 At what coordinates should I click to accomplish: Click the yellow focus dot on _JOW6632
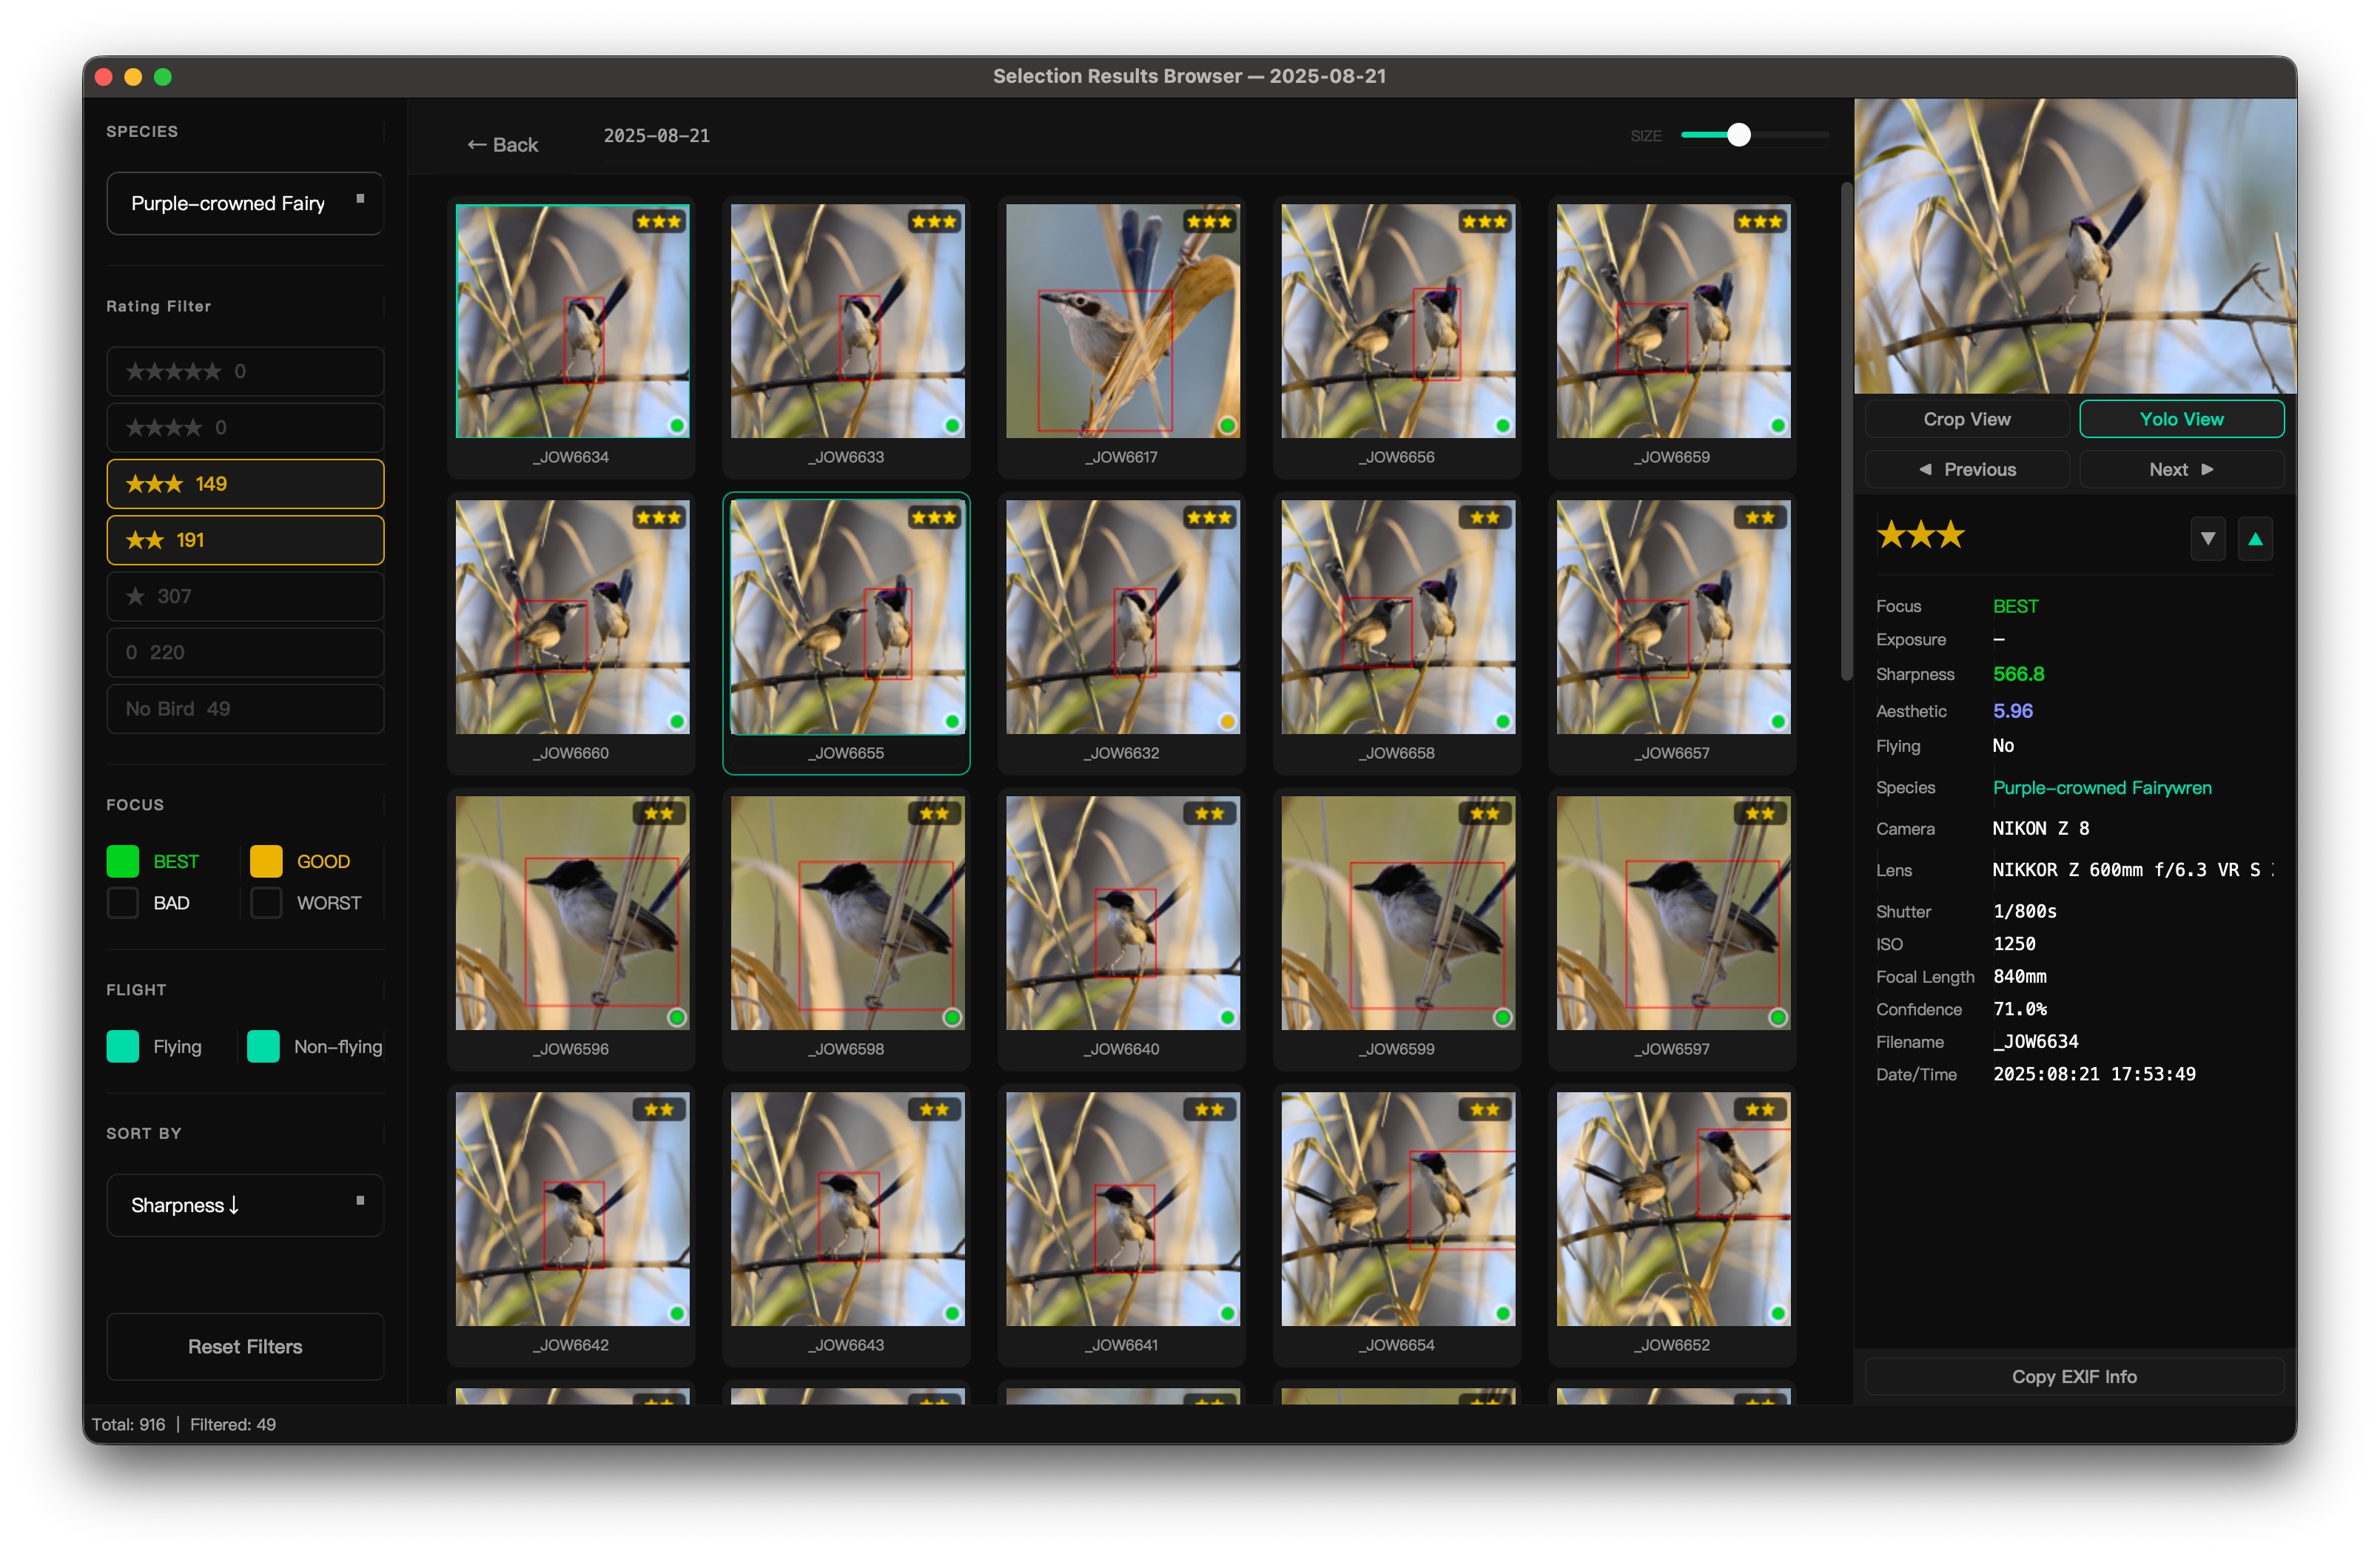point(1227,722)
